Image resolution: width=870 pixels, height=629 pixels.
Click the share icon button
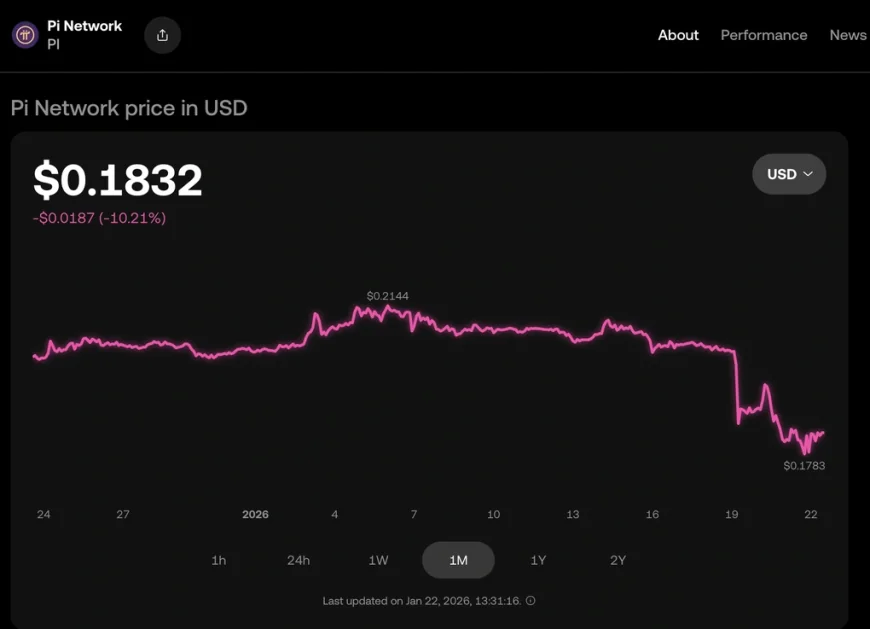pos(163,35)
